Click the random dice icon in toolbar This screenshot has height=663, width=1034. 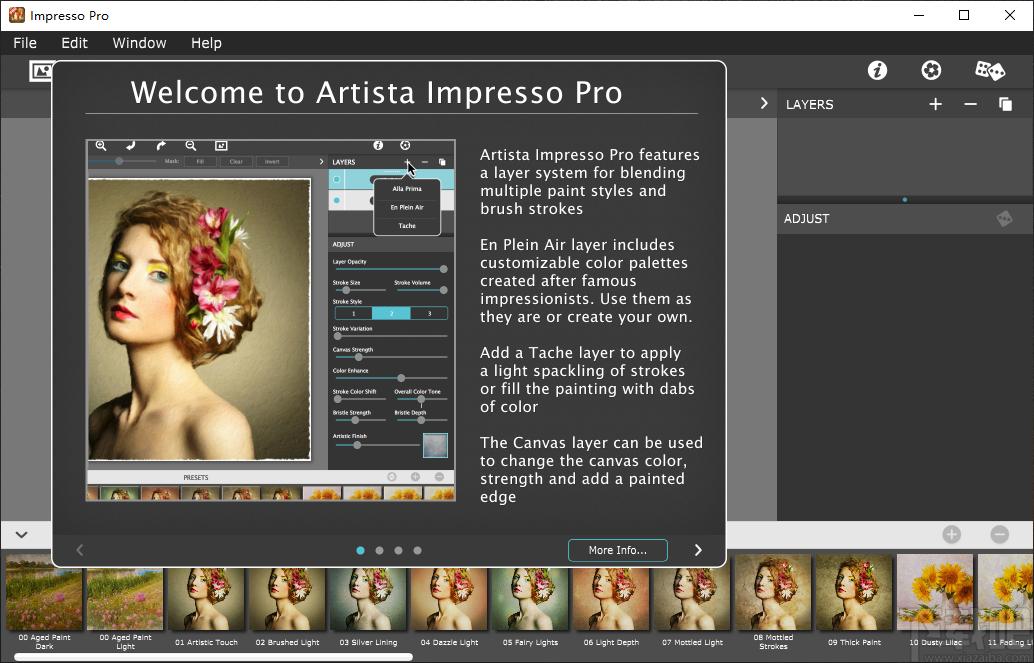coord(990,70)
